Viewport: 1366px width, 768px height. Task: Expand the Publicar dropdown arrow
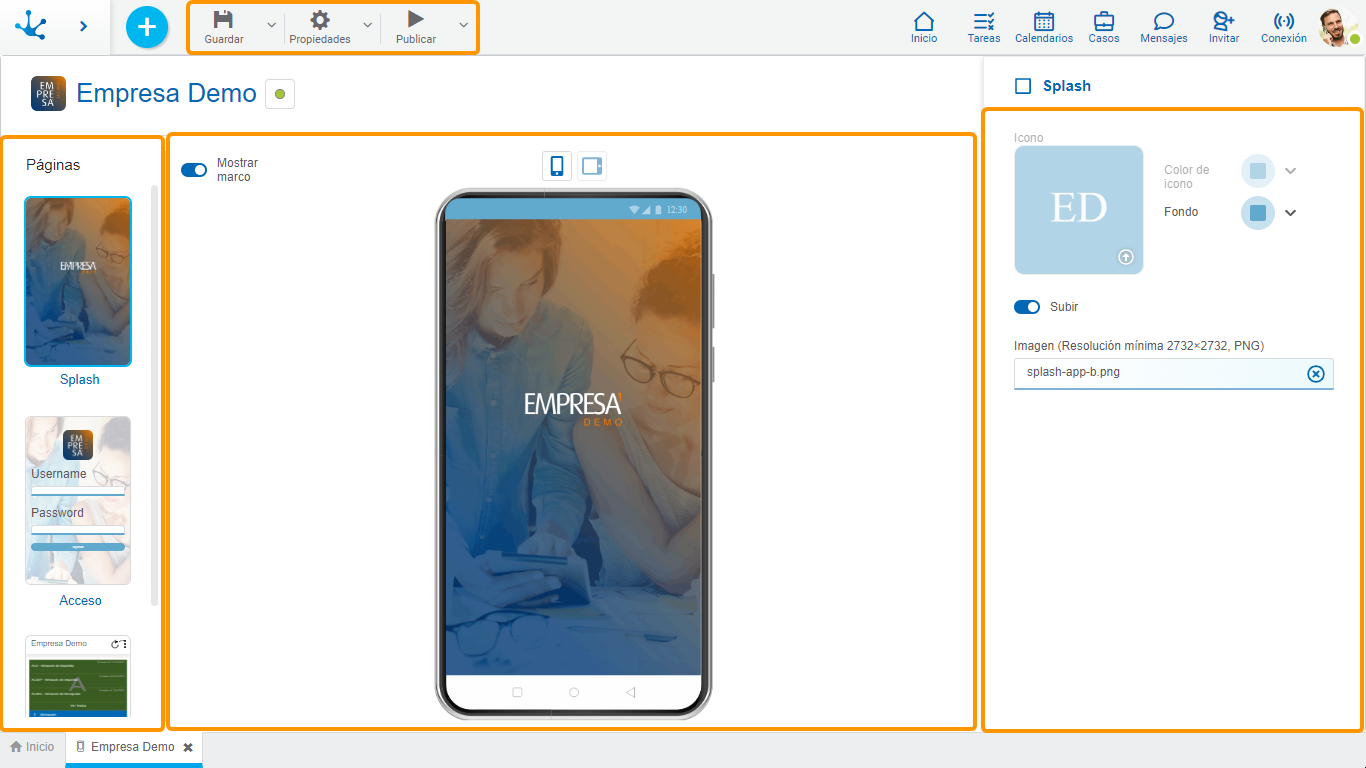[463, 25]
